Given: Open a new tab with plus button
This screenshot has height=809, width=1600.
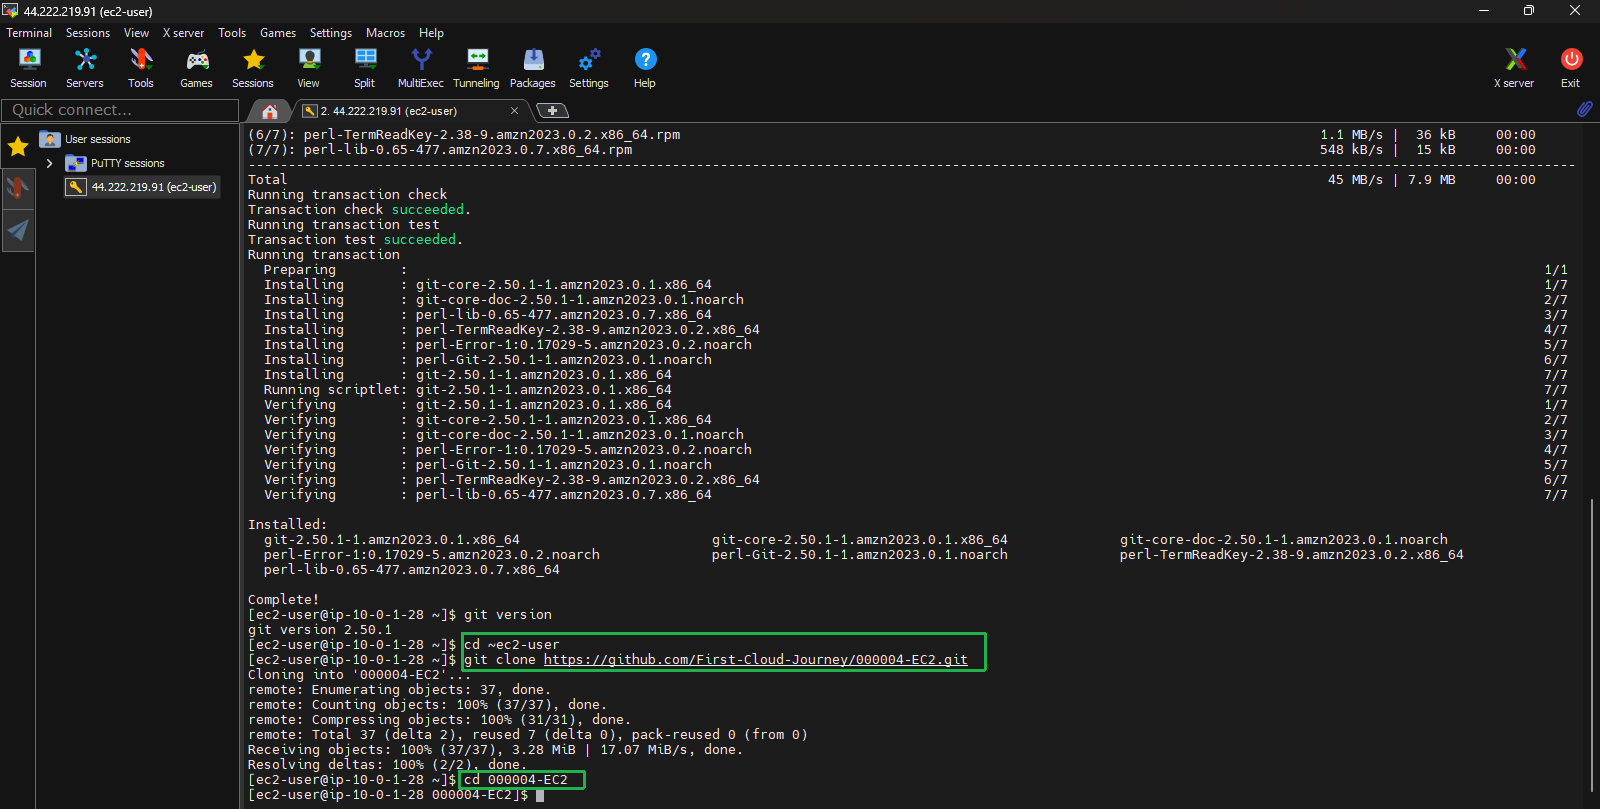Looking at the screenshot, I should (552, 111).
